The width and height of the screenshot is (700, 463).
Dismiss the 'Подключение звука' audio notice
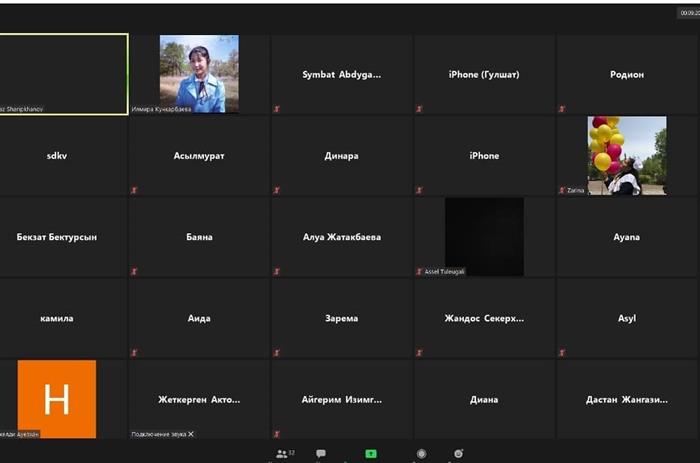tap(191, 434)
